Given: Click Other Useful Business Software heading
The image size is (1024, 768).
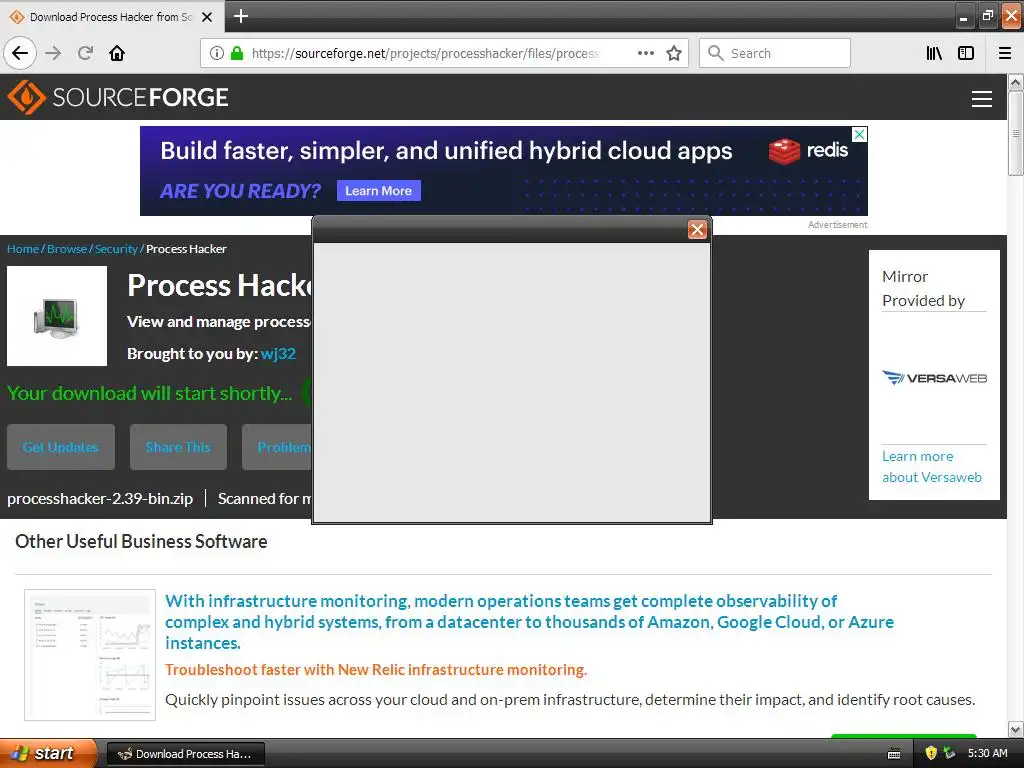Looking at the screenshot, I should (x=141, y=541).
